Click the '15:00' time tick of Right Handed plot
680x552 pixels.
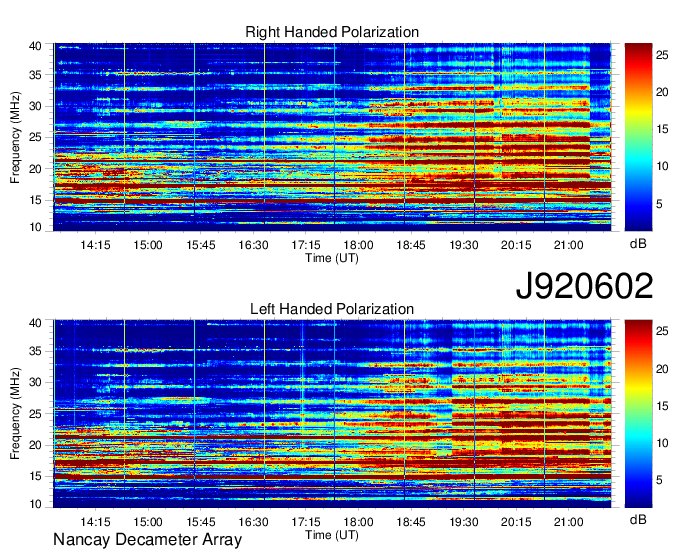[x=148, y=245]
